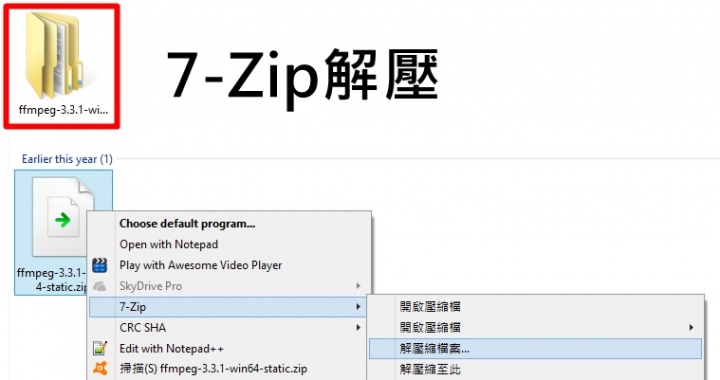Click the Notepad++ icon in context menu

pos(100,348)
